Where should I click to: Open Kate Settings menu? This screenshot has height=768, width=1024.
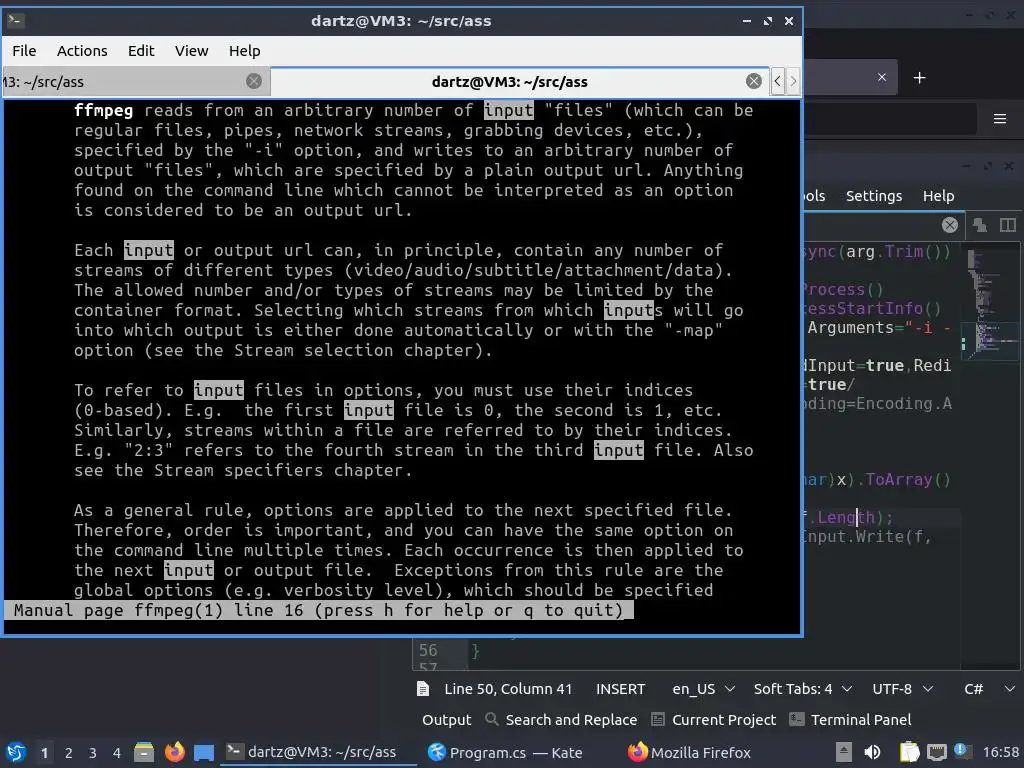(873, 196)
